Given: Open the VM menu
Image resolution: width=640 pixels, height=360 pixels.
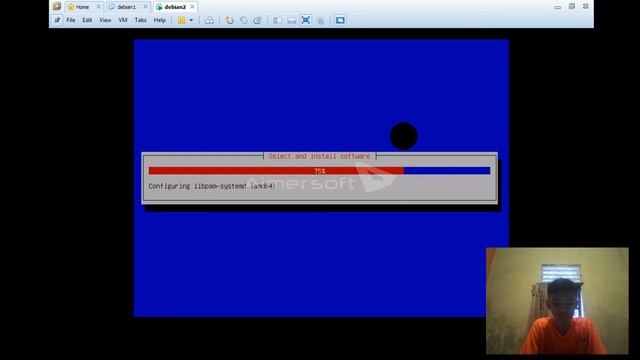Looking at the screenshot, I should tap(122, 20).
